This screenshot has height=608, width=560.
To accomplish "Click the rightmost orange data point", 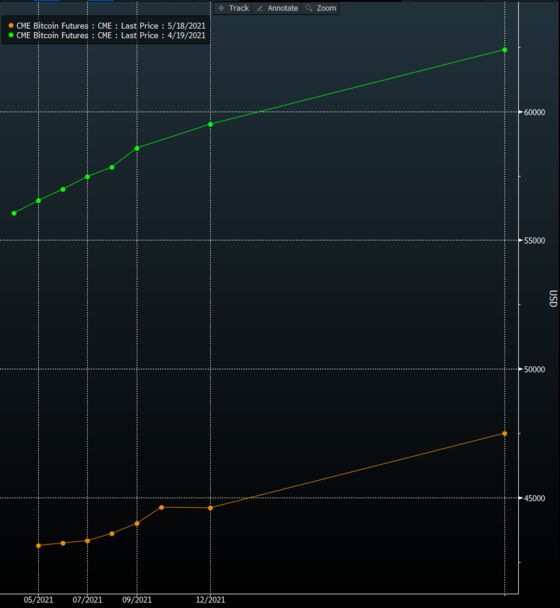I will (x=505, y=434).
